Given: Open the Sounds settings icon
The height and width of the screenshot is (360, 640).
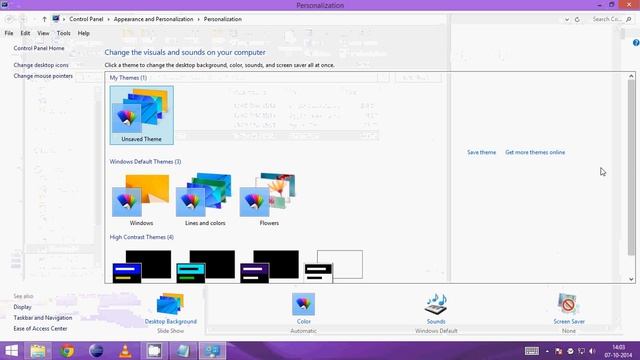Looking at the screenshot, I should (436, 304).
